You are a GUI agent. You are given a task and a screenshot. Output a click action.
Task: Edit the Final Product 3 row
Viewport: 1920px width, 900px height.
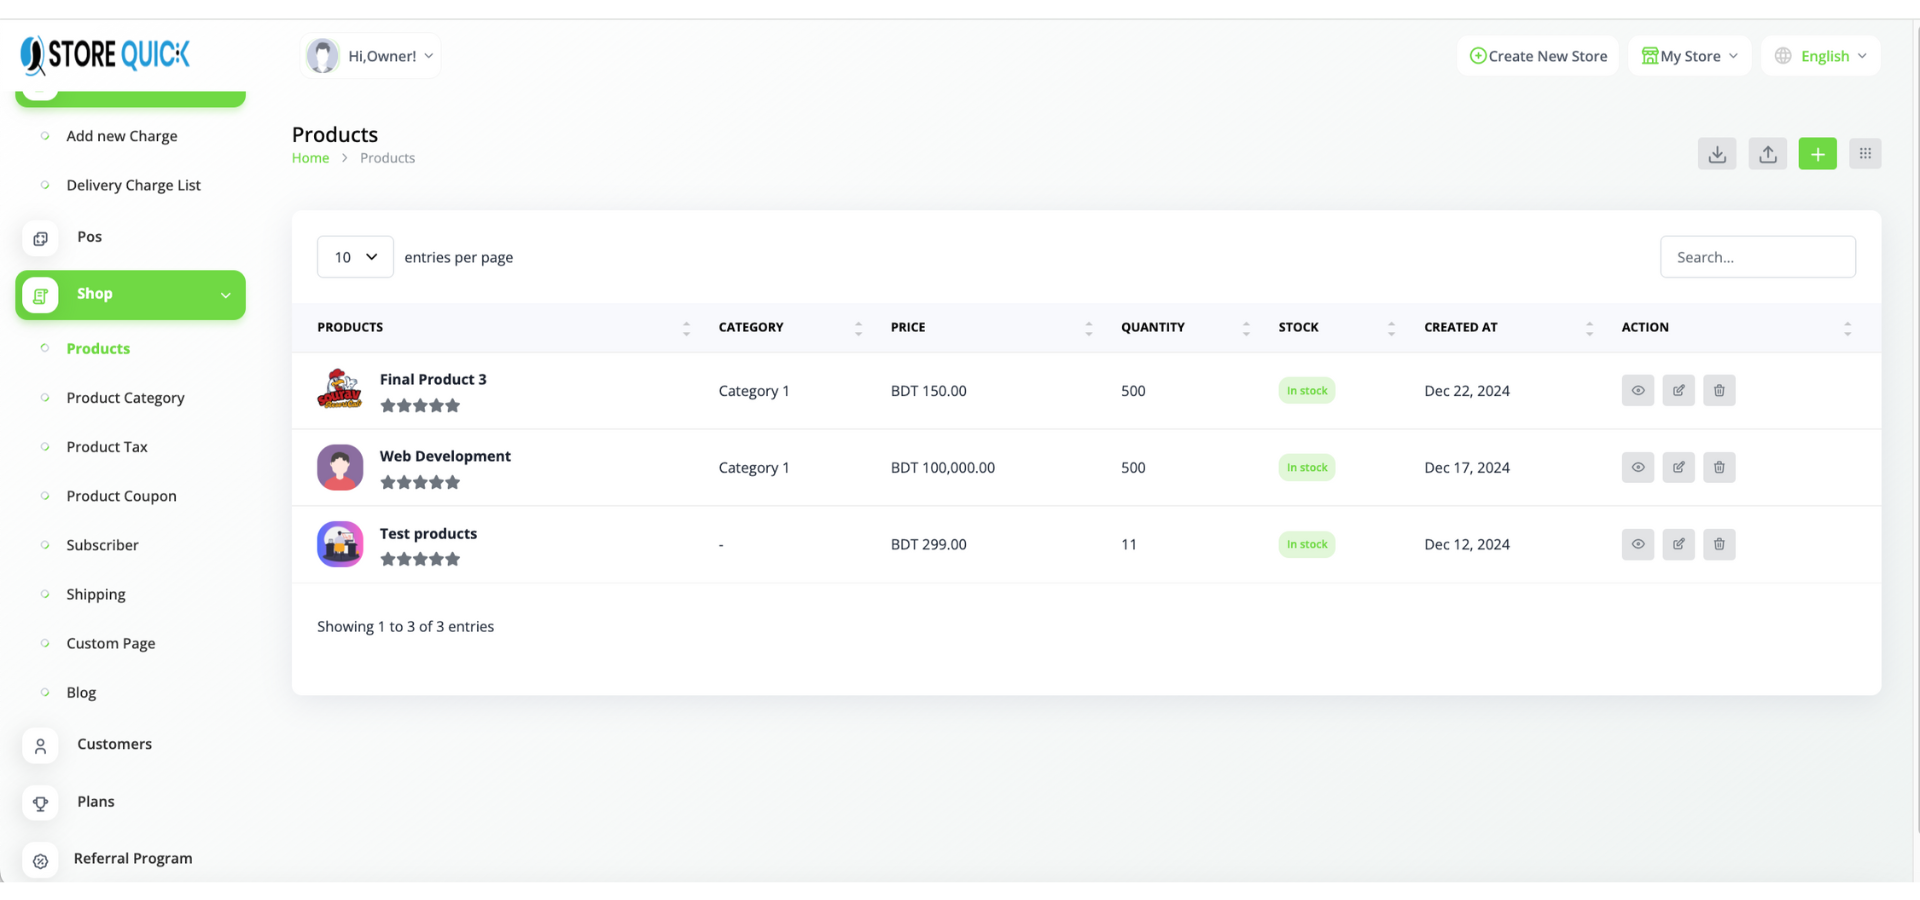(x=1678, y=391)
